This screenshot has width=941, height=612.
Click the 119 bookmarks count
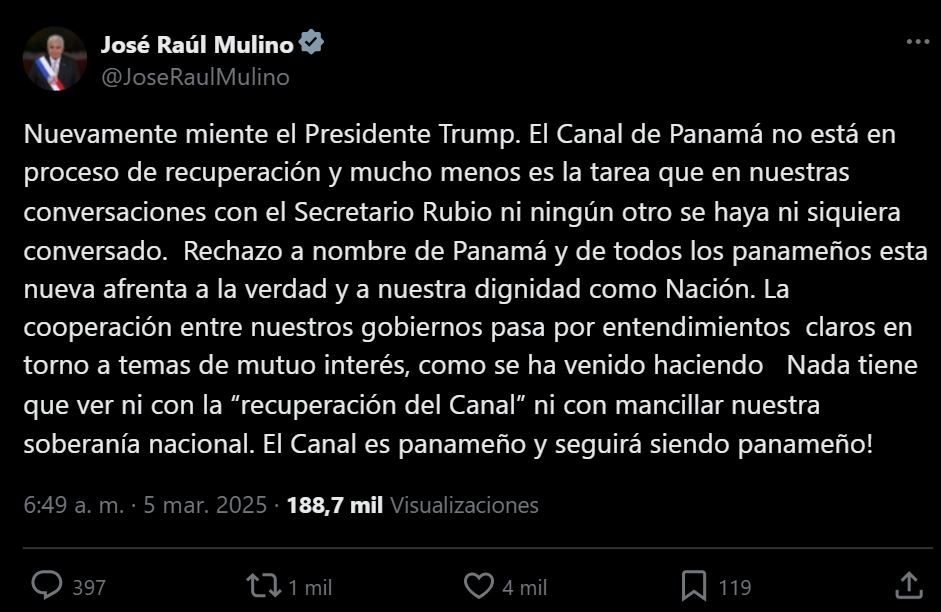point(735,587)
